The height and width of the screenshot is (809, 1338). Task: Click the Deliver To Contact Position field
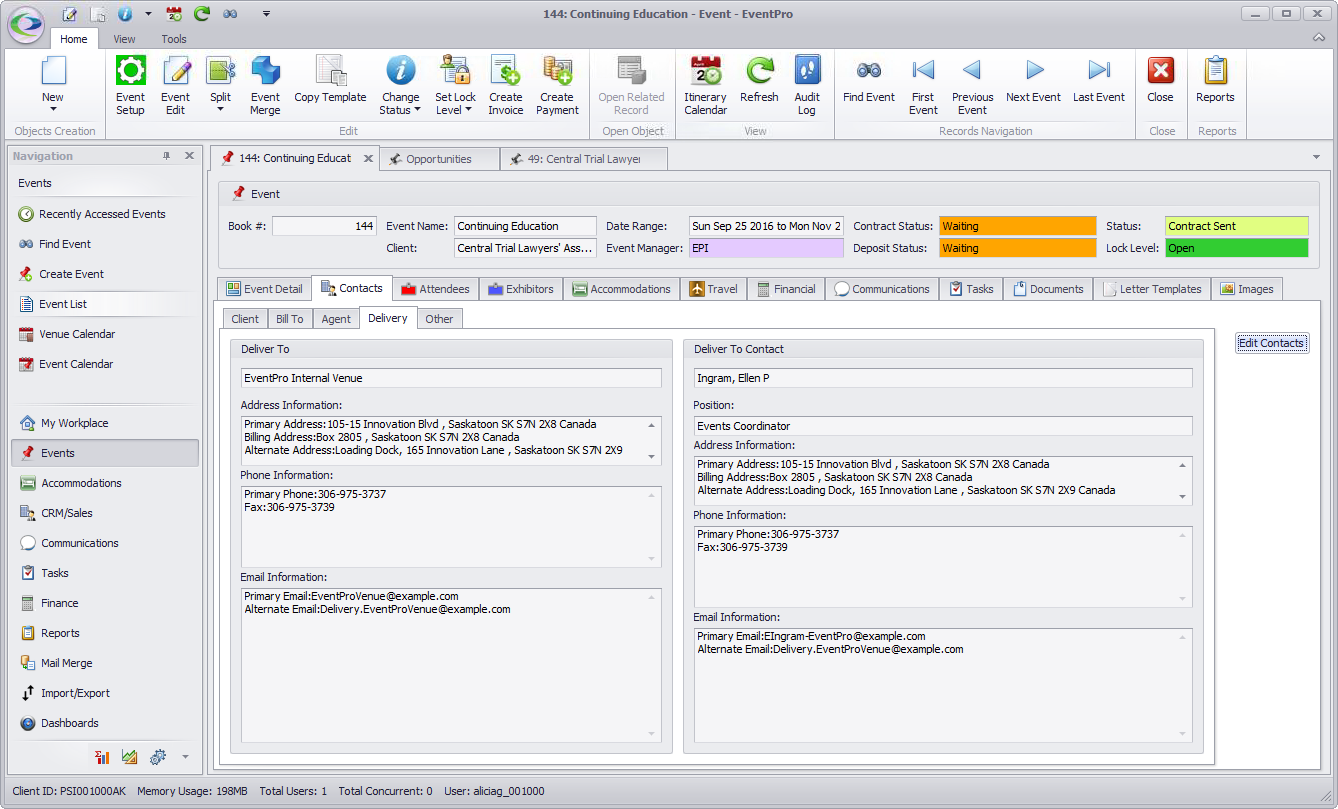(x=943, y=426)
